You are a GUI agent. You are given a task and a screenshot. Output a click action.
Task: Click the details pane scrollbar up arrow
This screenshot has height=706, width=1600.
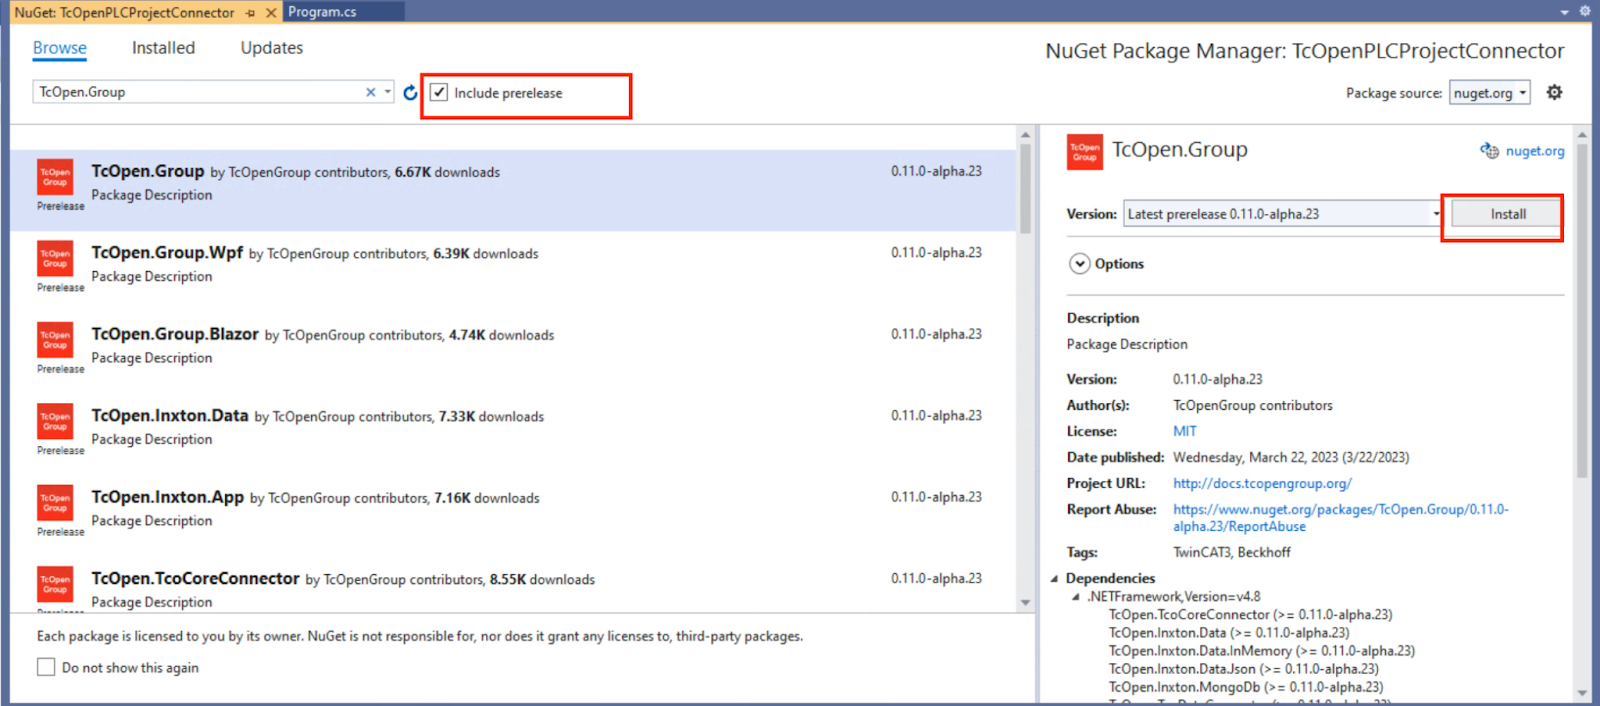coord(1582,134)
